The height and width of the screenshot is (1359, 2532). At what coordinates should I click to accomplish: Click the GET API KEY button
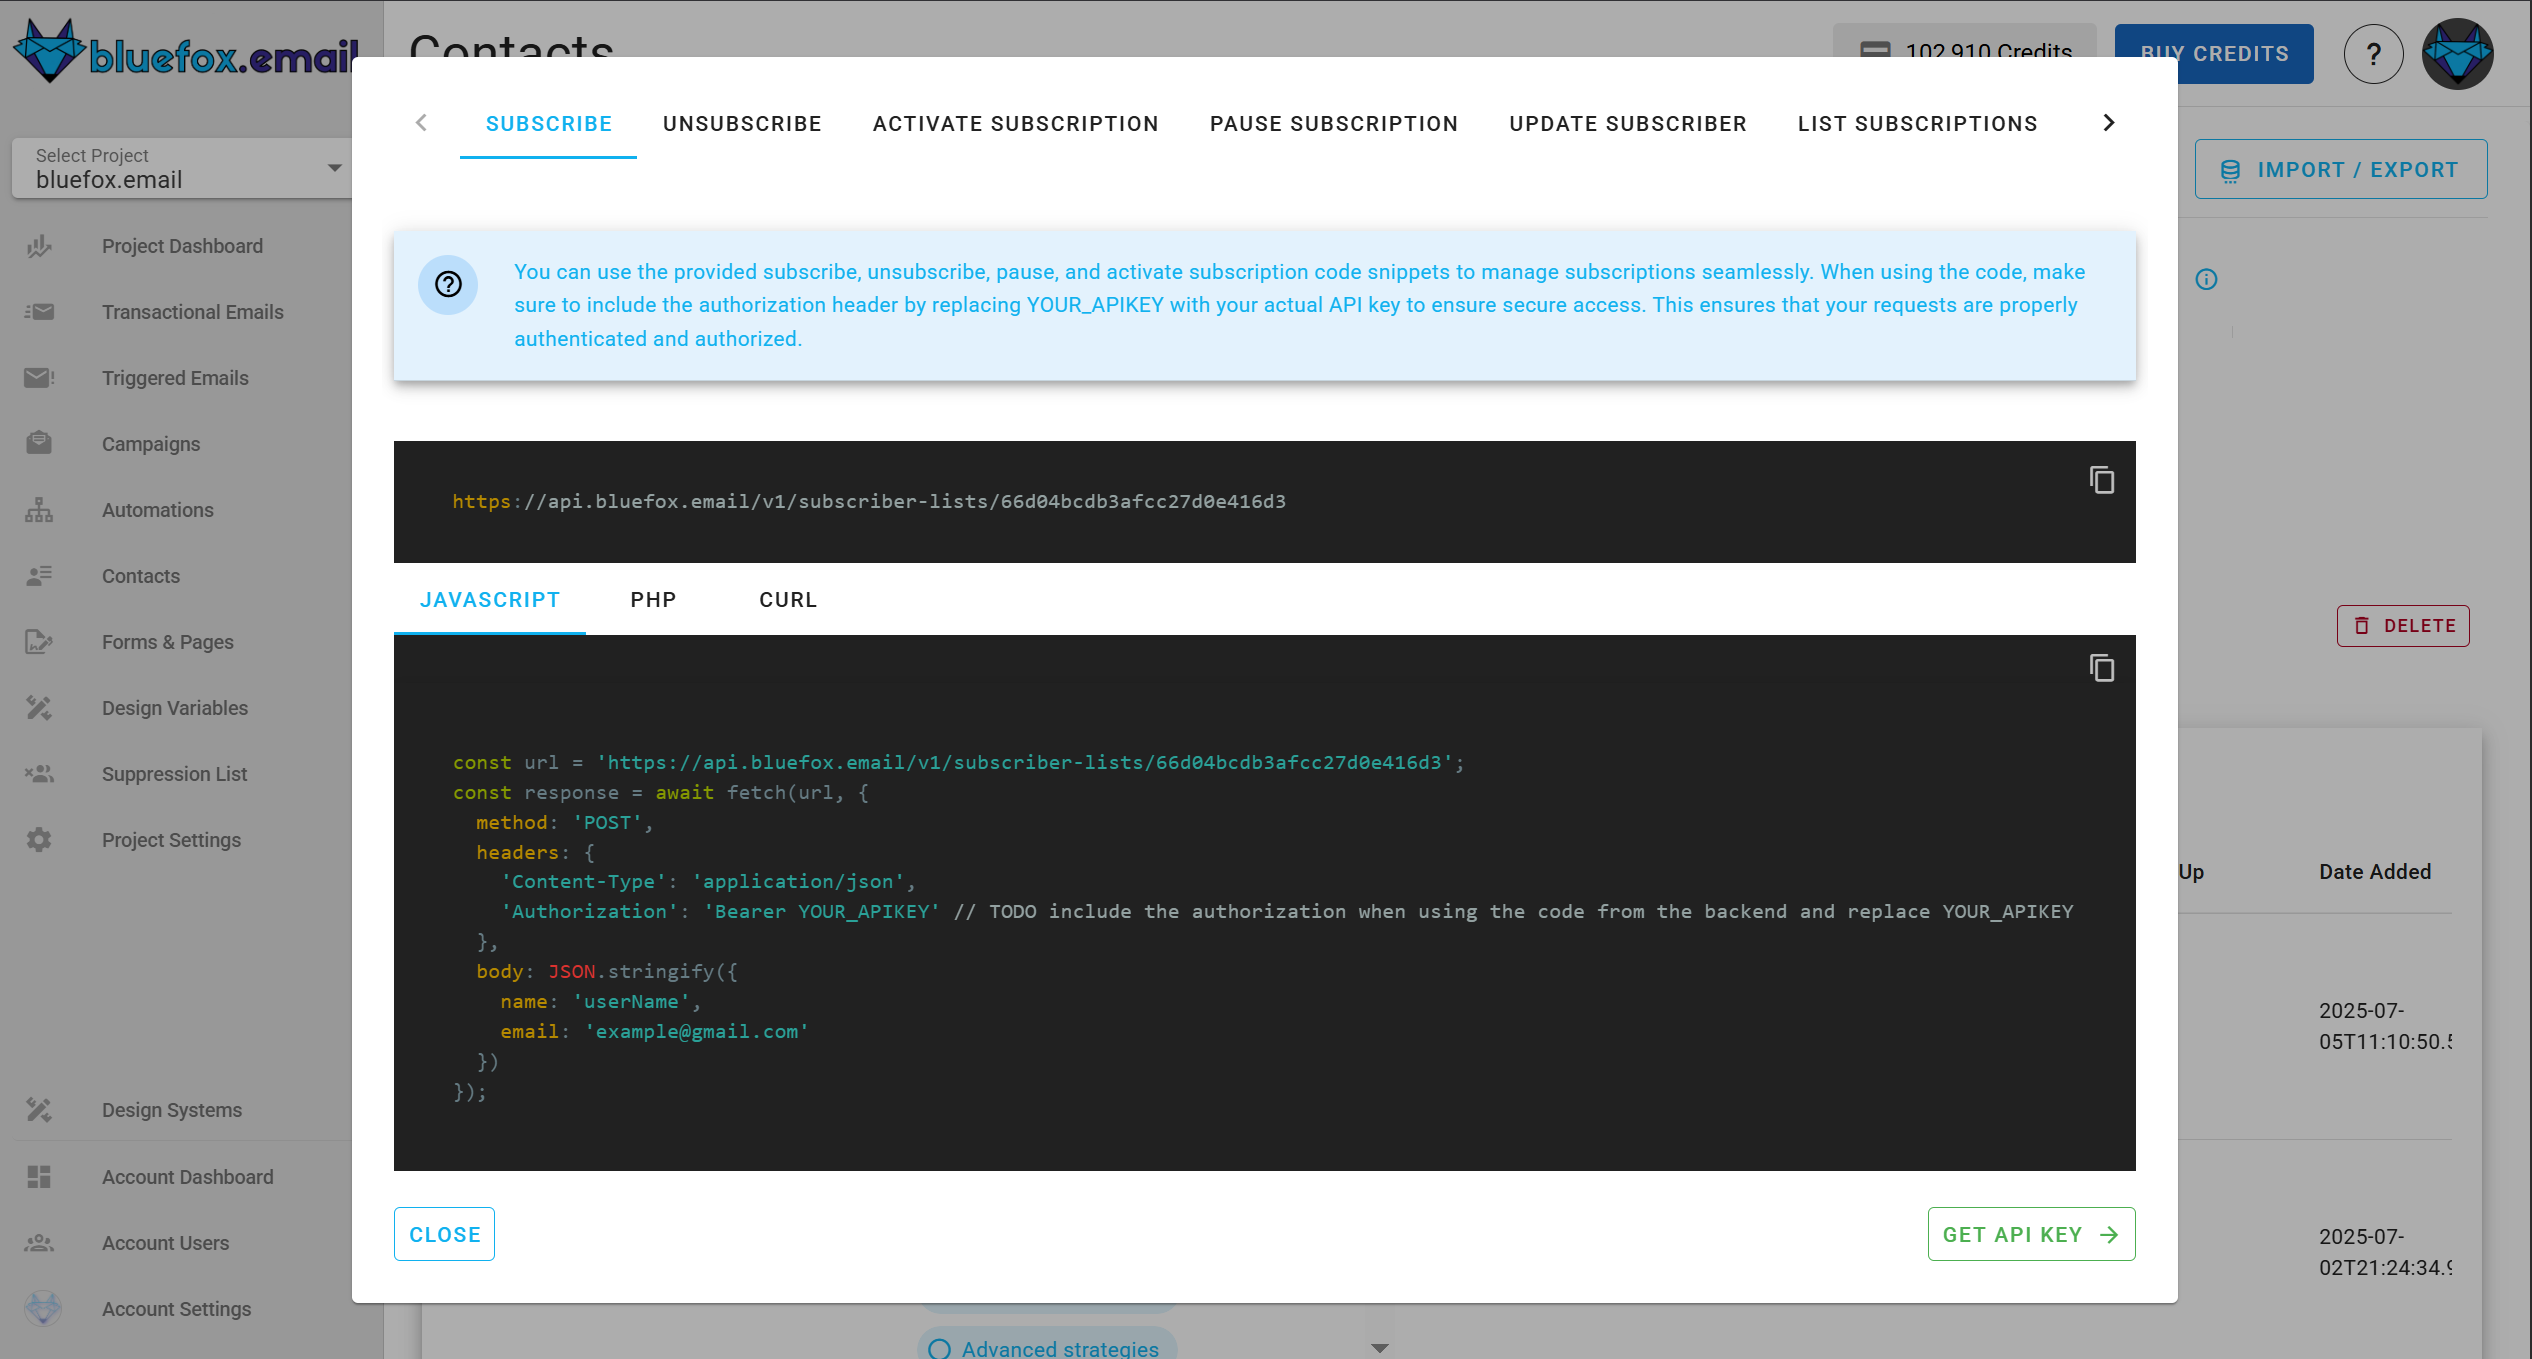pyautogui.click(x=2031, y=1234)
